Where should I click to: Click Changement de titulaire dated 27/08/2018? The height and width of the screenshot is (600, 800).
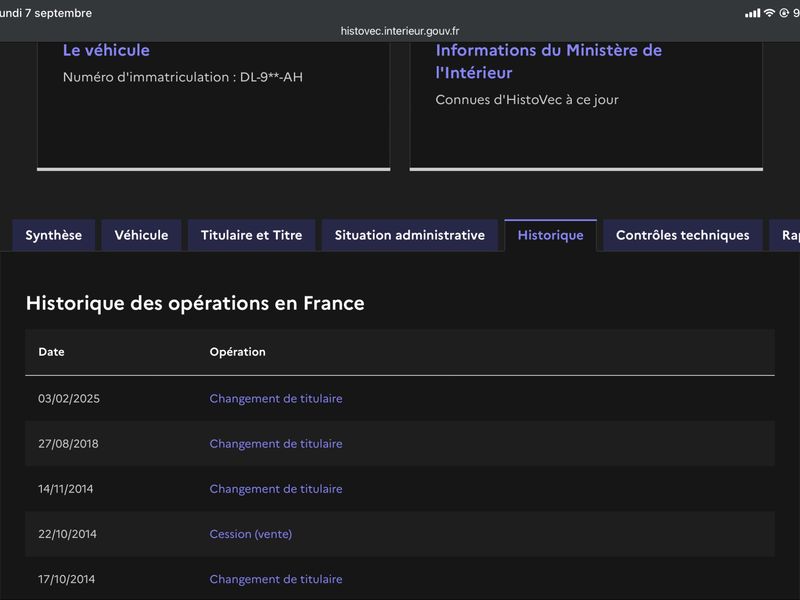(276, 444)
